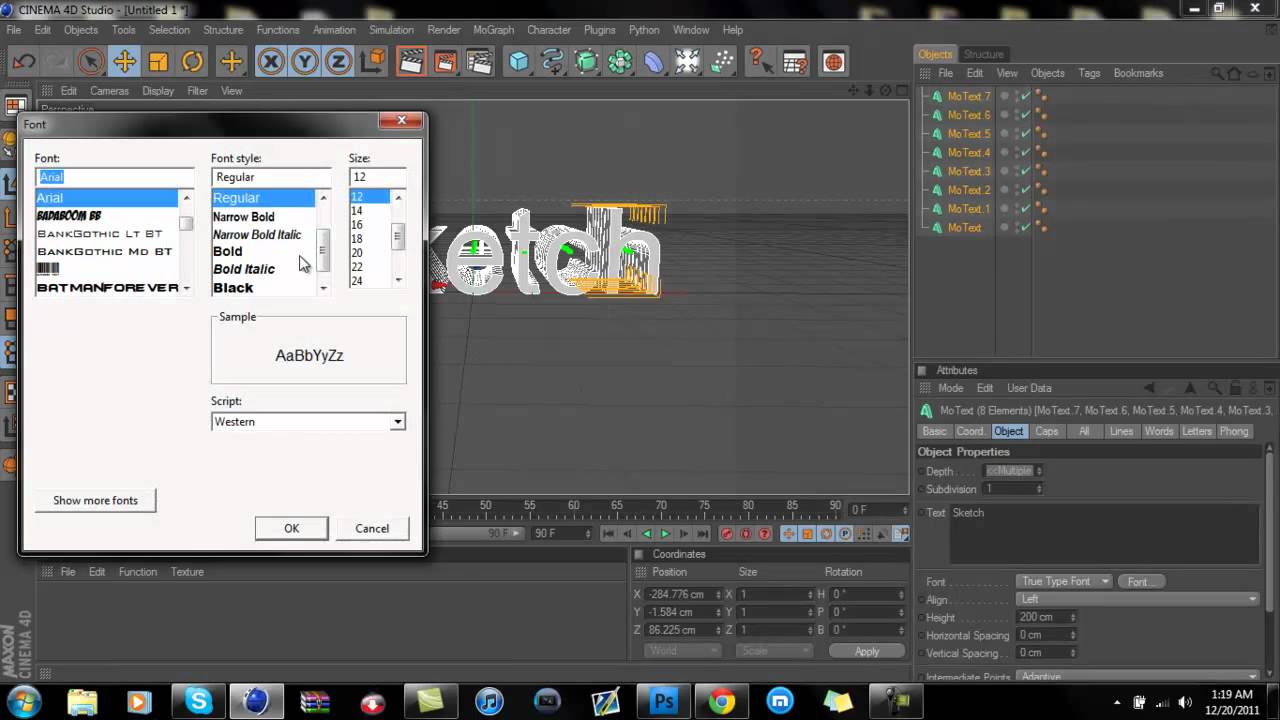Screen dimensions: 1280x720
Task: Toggle visibility dot for MoText.3
Action: pos(1004,171)
